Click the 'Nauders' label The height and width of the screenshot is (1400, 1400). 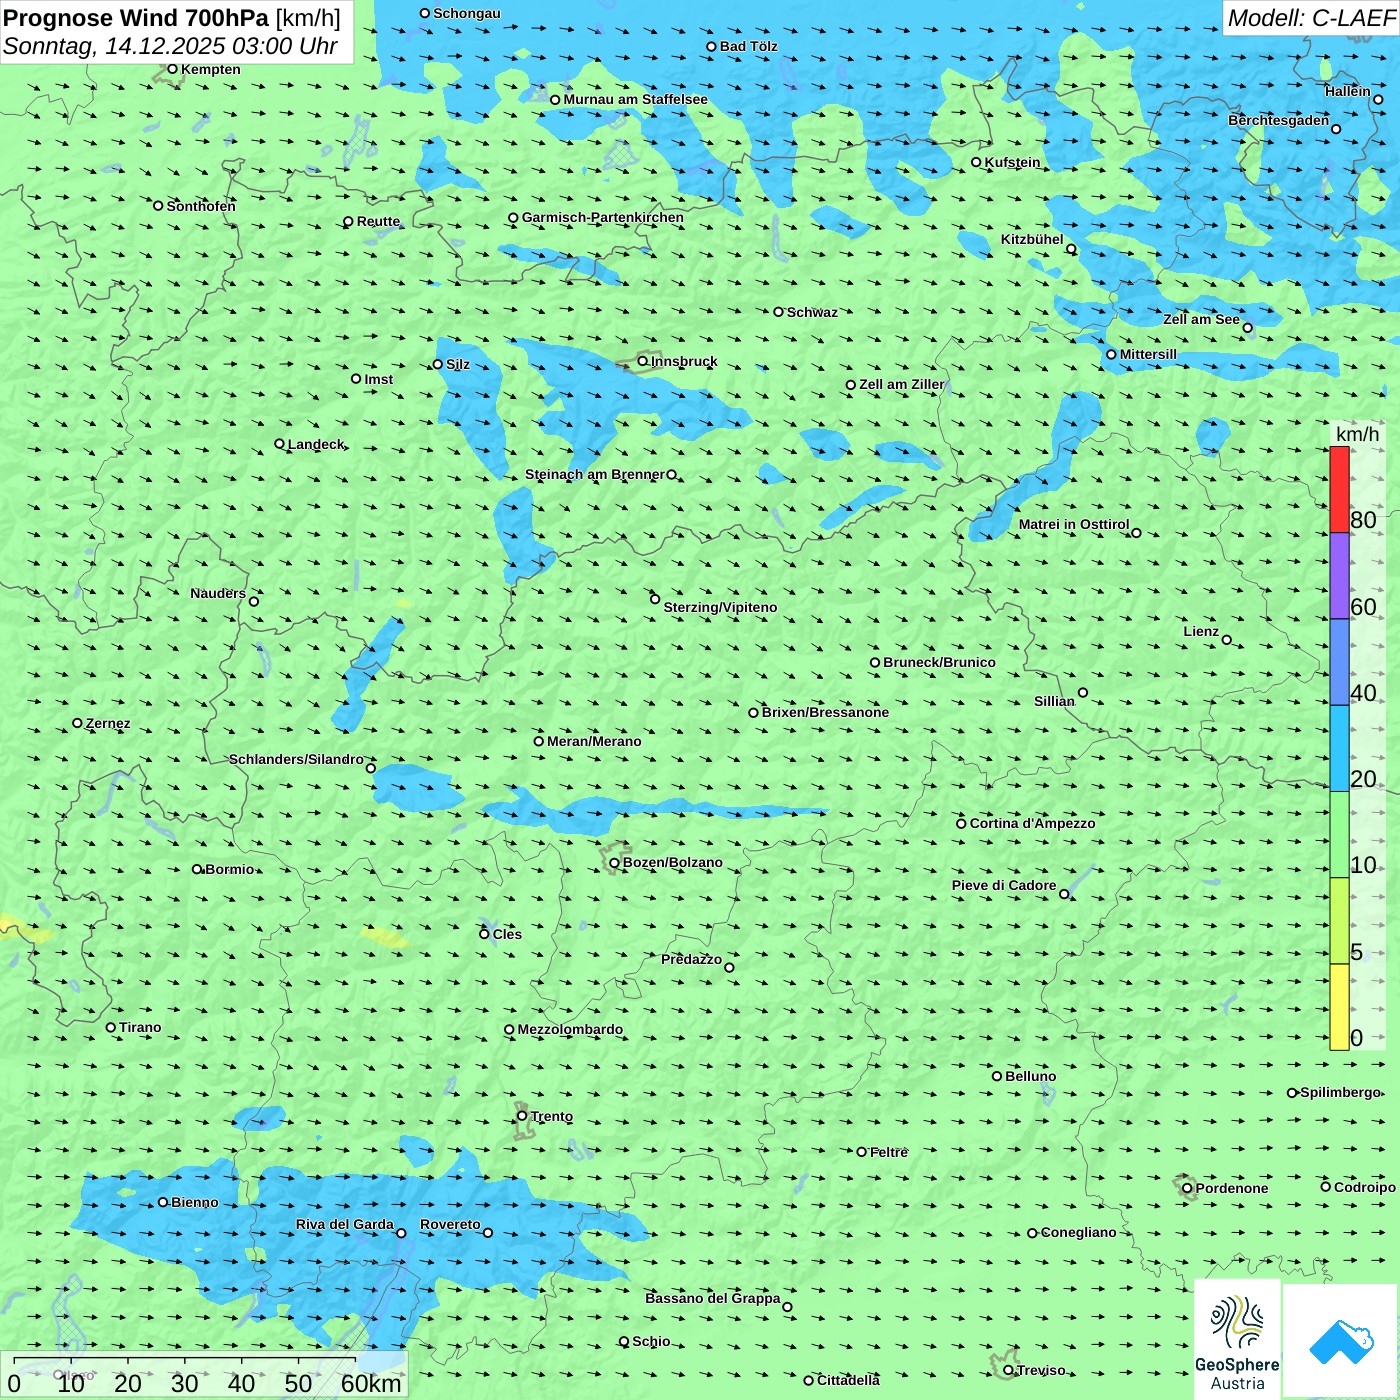[x=218, y=593]
